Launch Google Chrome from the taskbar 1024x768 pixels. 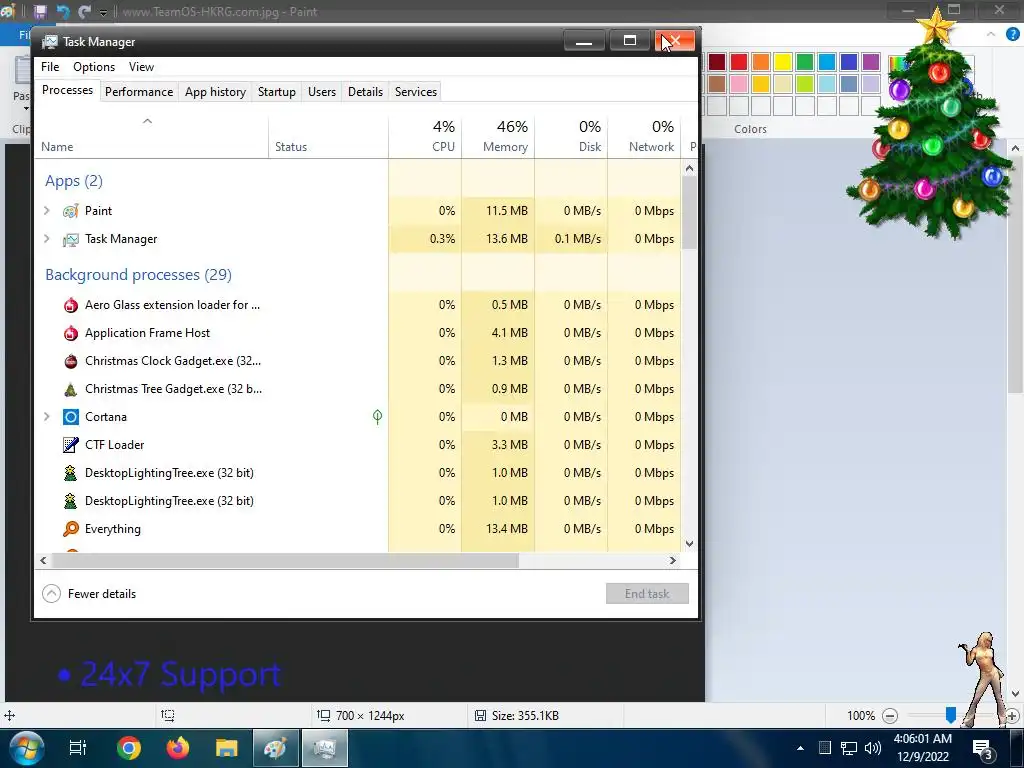[129, 748]
